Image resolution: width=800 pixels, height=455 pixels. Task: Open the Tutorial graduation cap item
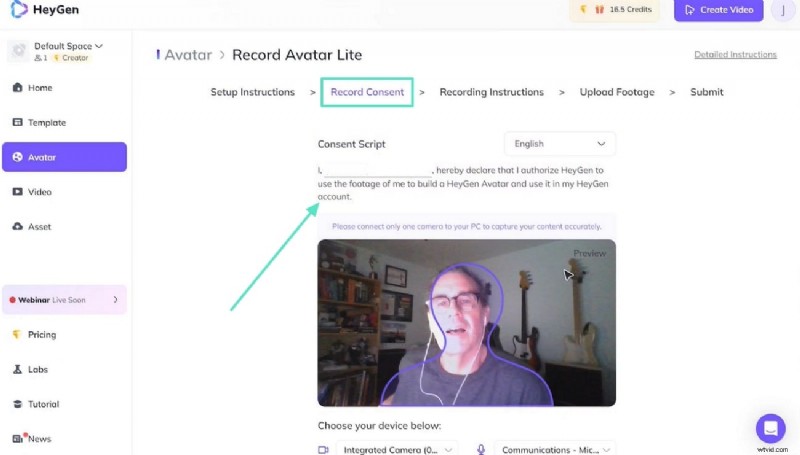(x=17, y=404)
